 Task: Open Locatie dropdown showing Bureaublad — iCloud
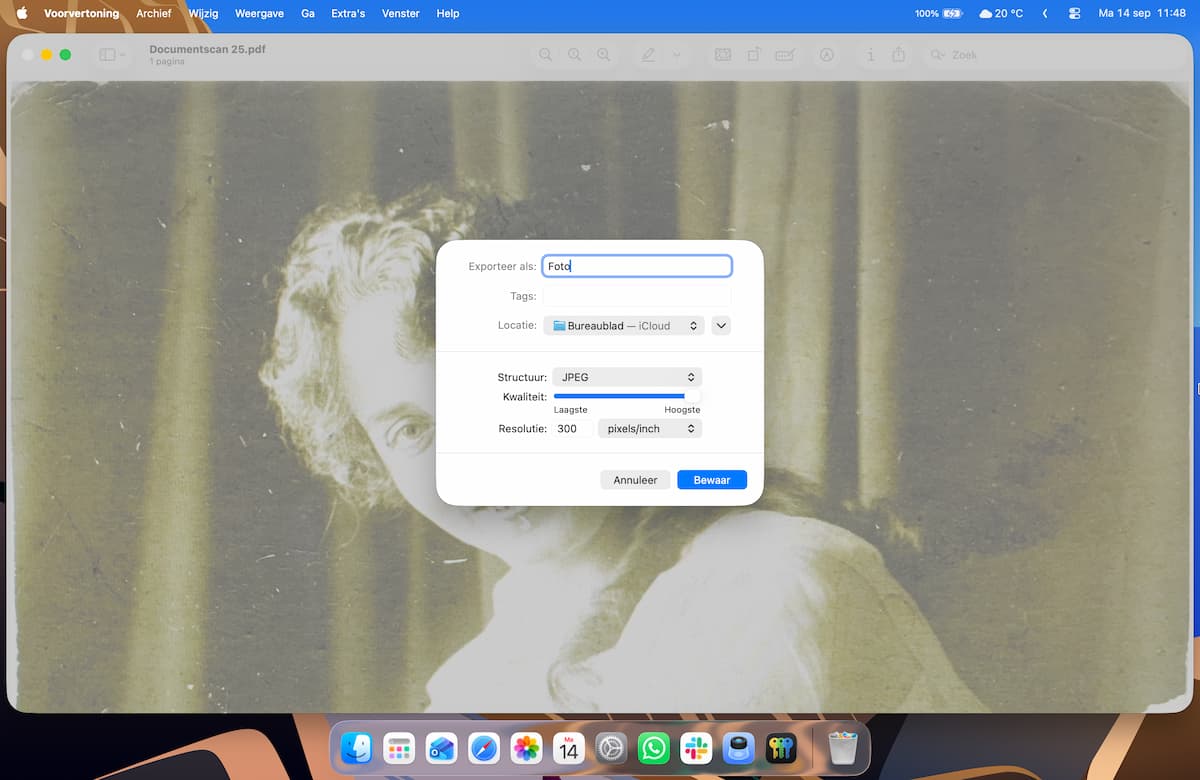[x=624, y=325]
